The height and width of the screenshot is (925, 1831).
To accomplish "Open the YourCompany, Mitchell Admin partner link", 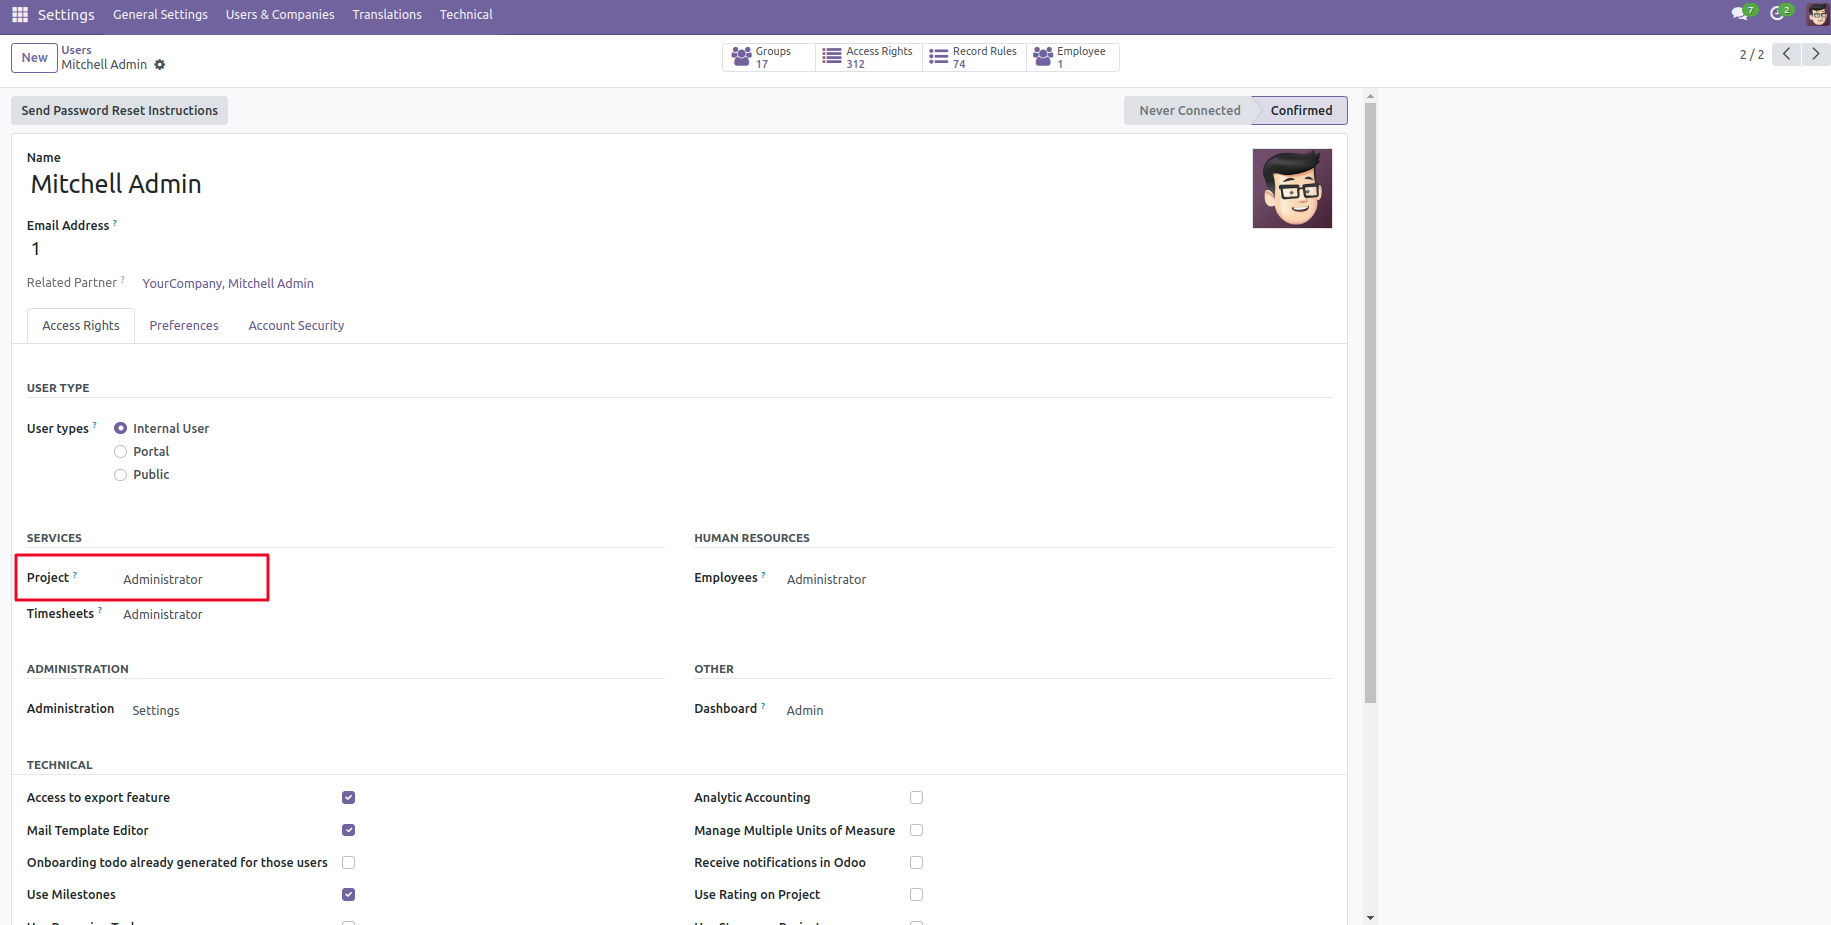I will coord(228,284).
